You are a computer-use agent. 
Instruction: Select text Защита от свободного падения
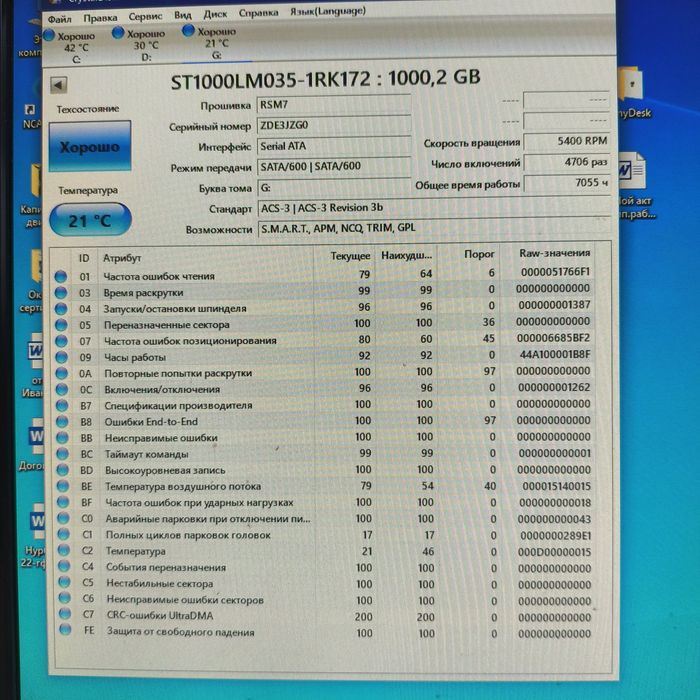coord(180,632)
